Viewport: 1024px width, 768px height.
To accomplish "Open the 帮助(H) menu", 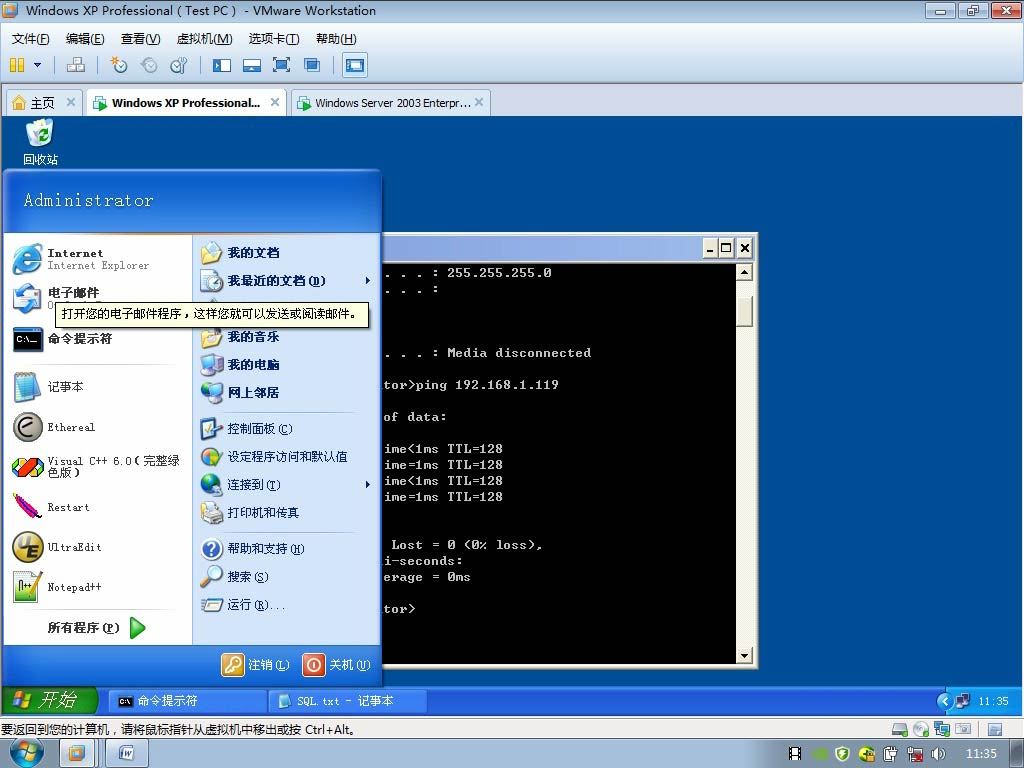I will coord(336,39).
